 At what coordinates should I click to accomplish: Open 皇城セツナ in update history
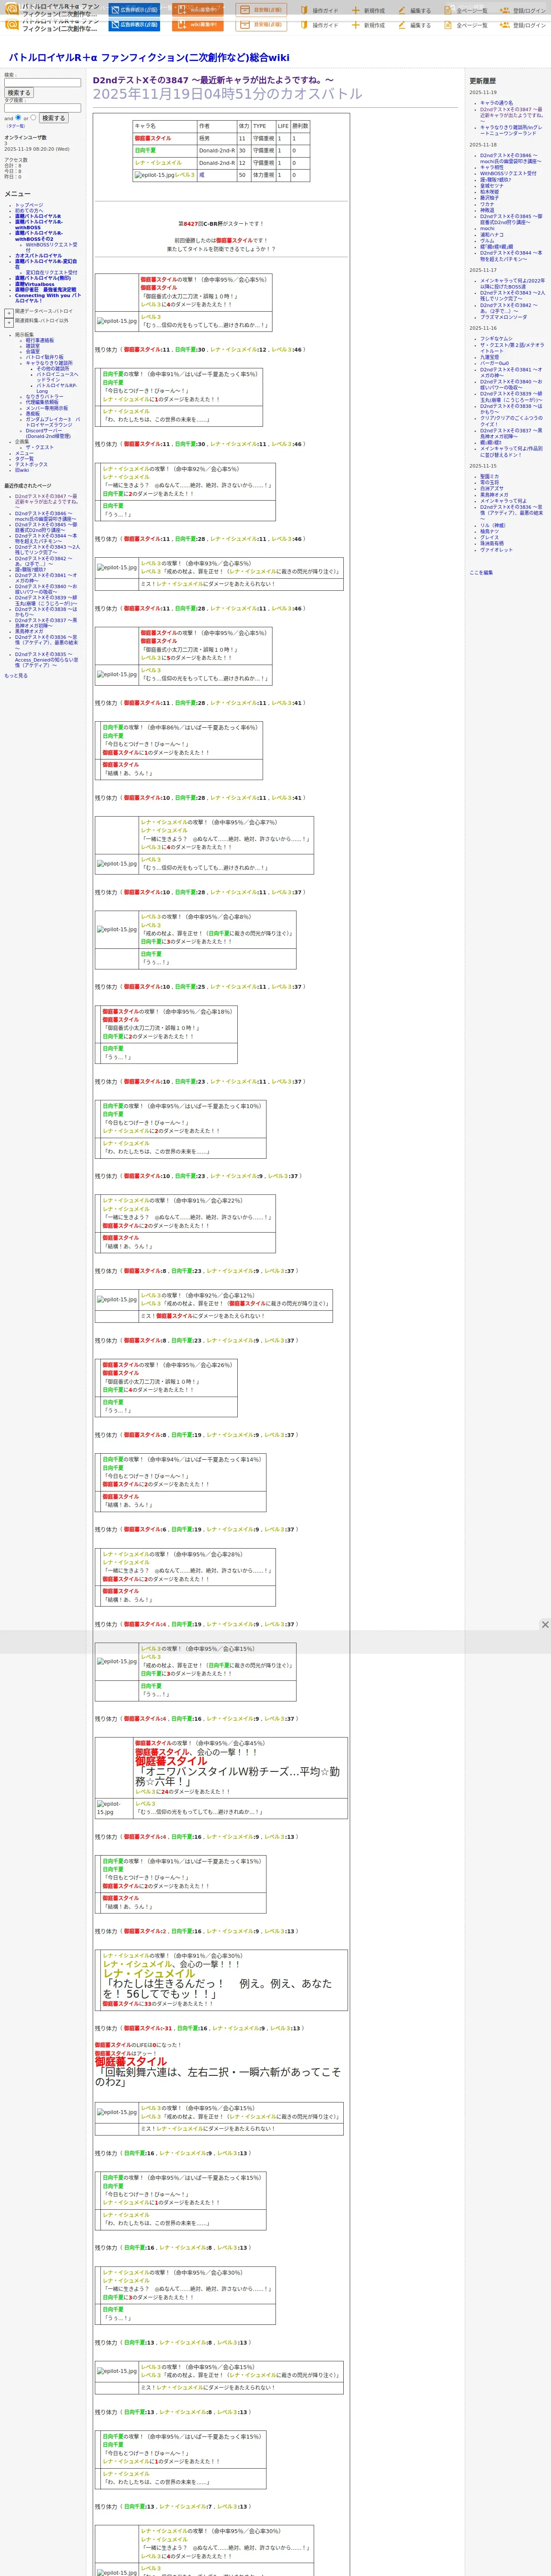492,186
